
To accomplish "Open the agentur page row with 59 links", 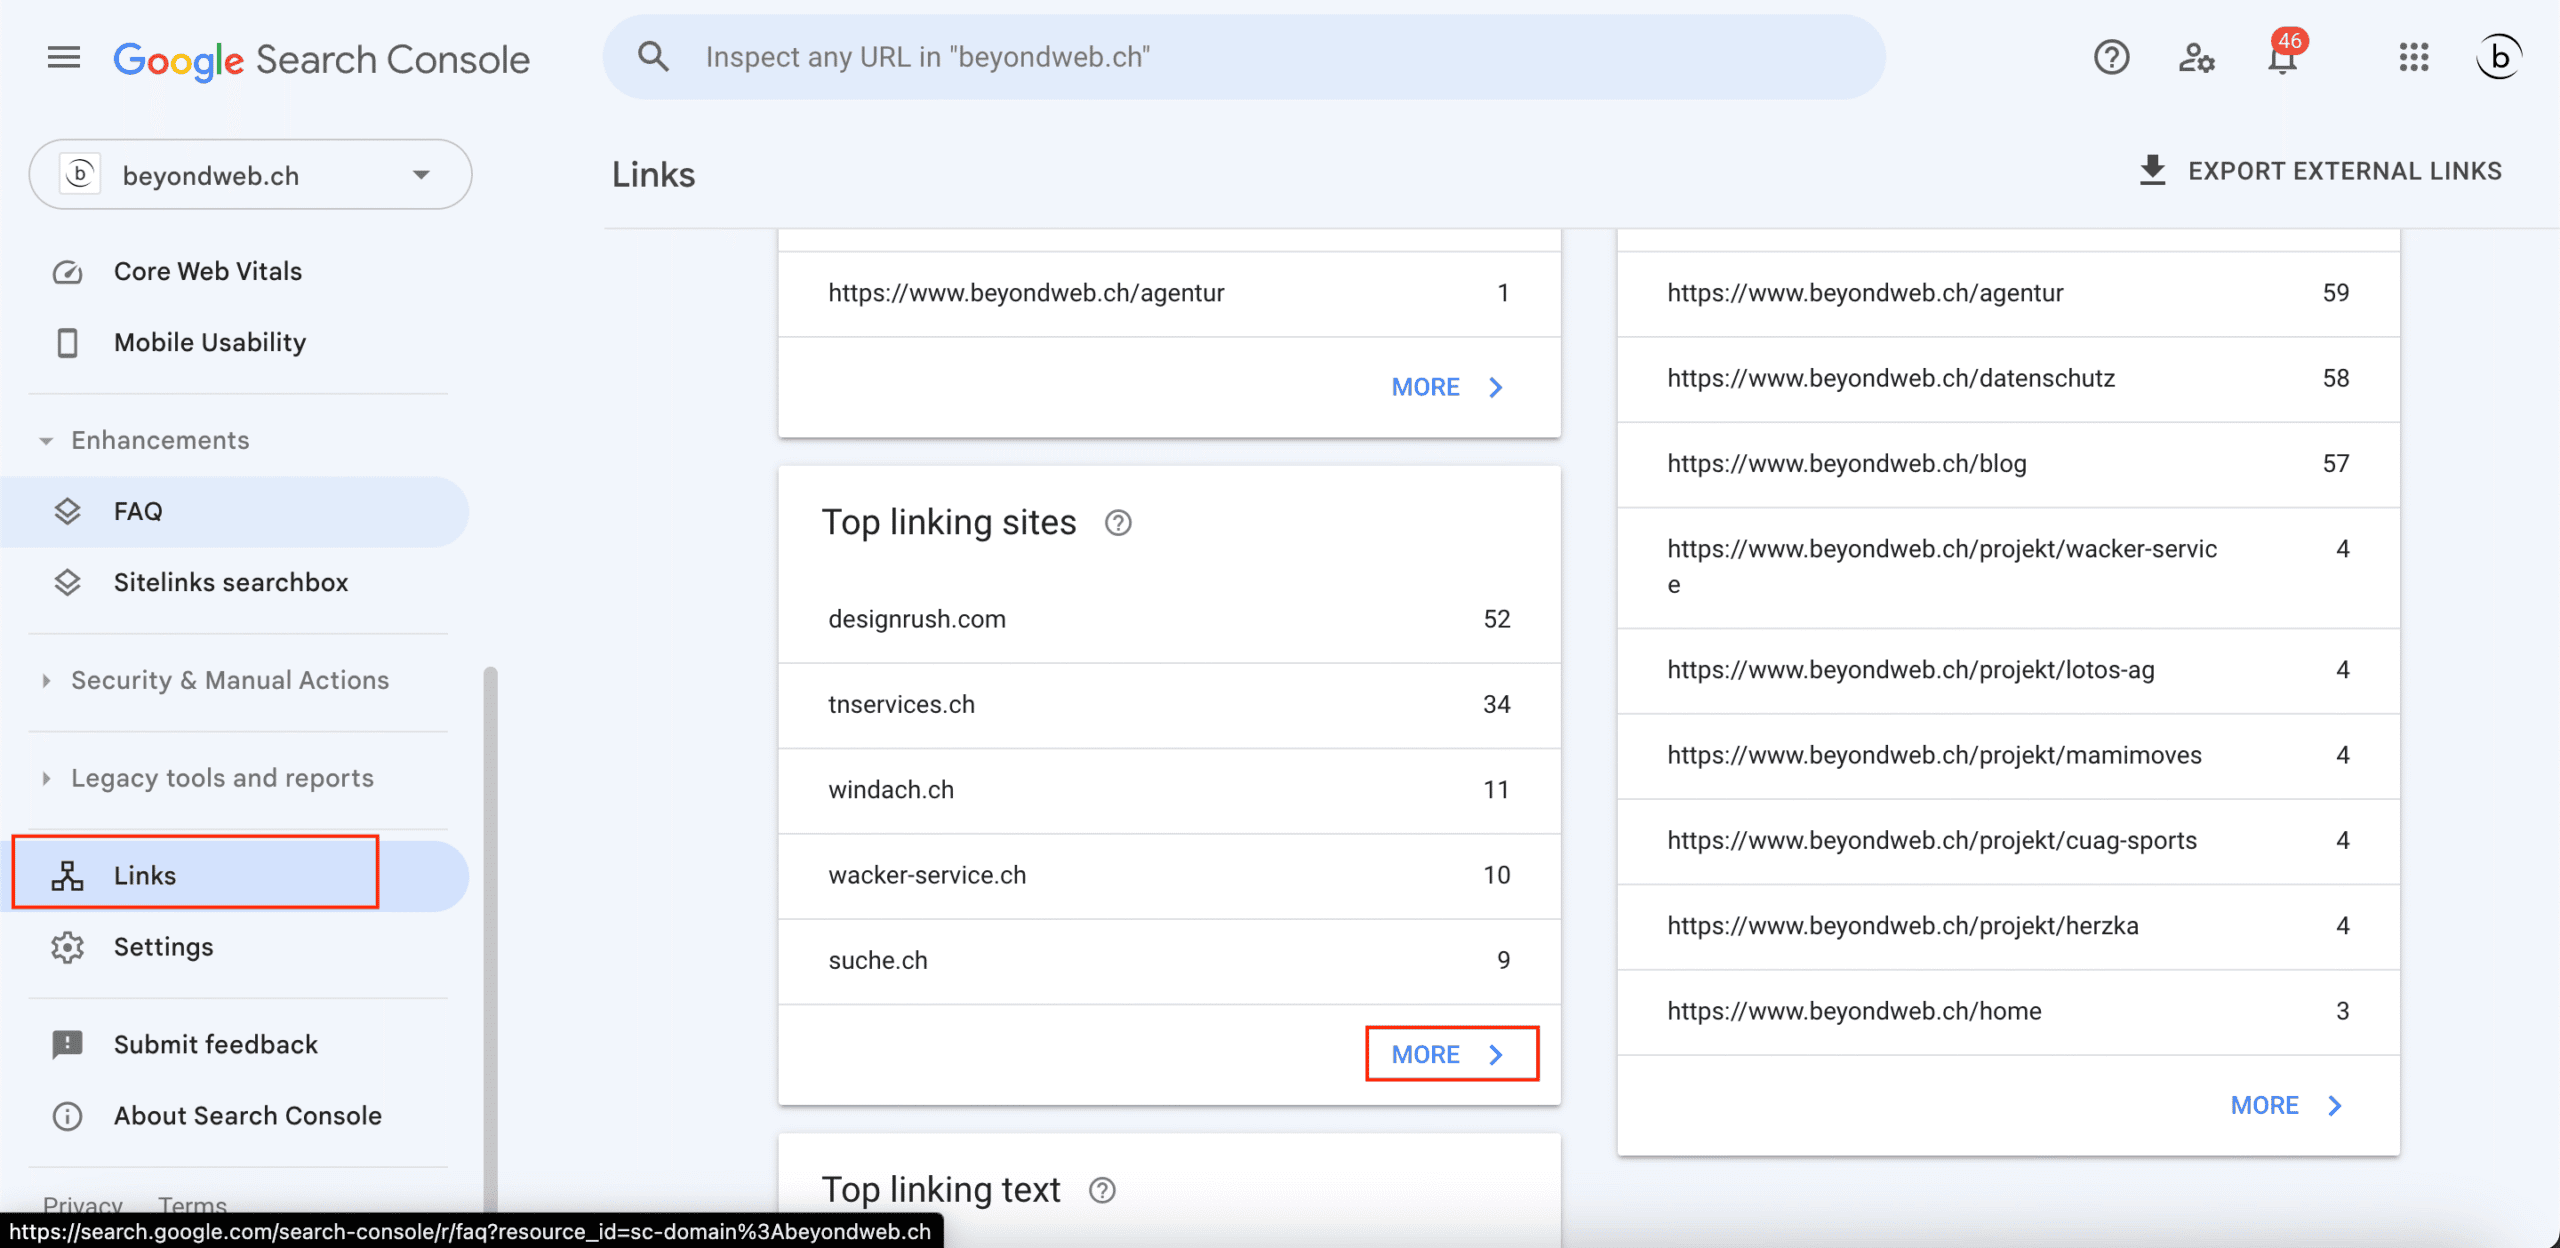I will [x=2008, y=293].
